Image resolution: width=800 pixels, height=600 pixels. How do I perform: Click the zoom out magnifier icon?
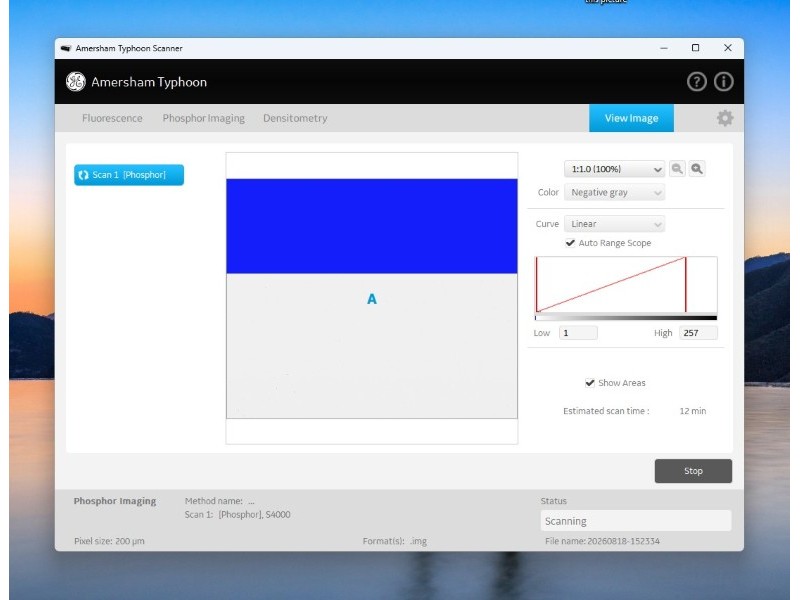(x=677, y=168)
